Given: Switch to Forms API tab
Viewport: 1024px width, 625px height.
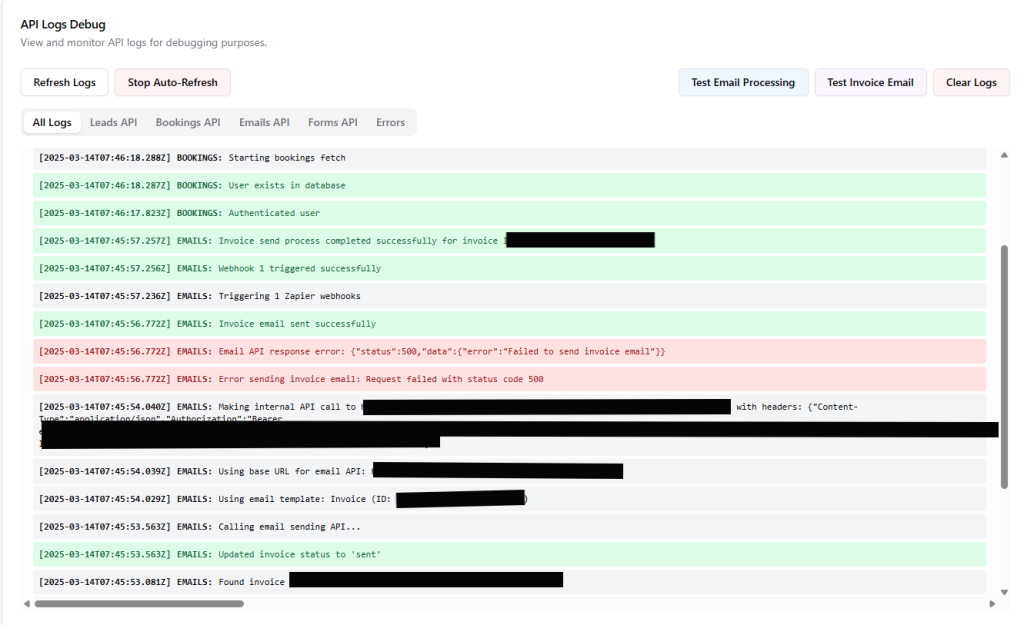Looking at the screenshot, I should [x=332, y=122].
